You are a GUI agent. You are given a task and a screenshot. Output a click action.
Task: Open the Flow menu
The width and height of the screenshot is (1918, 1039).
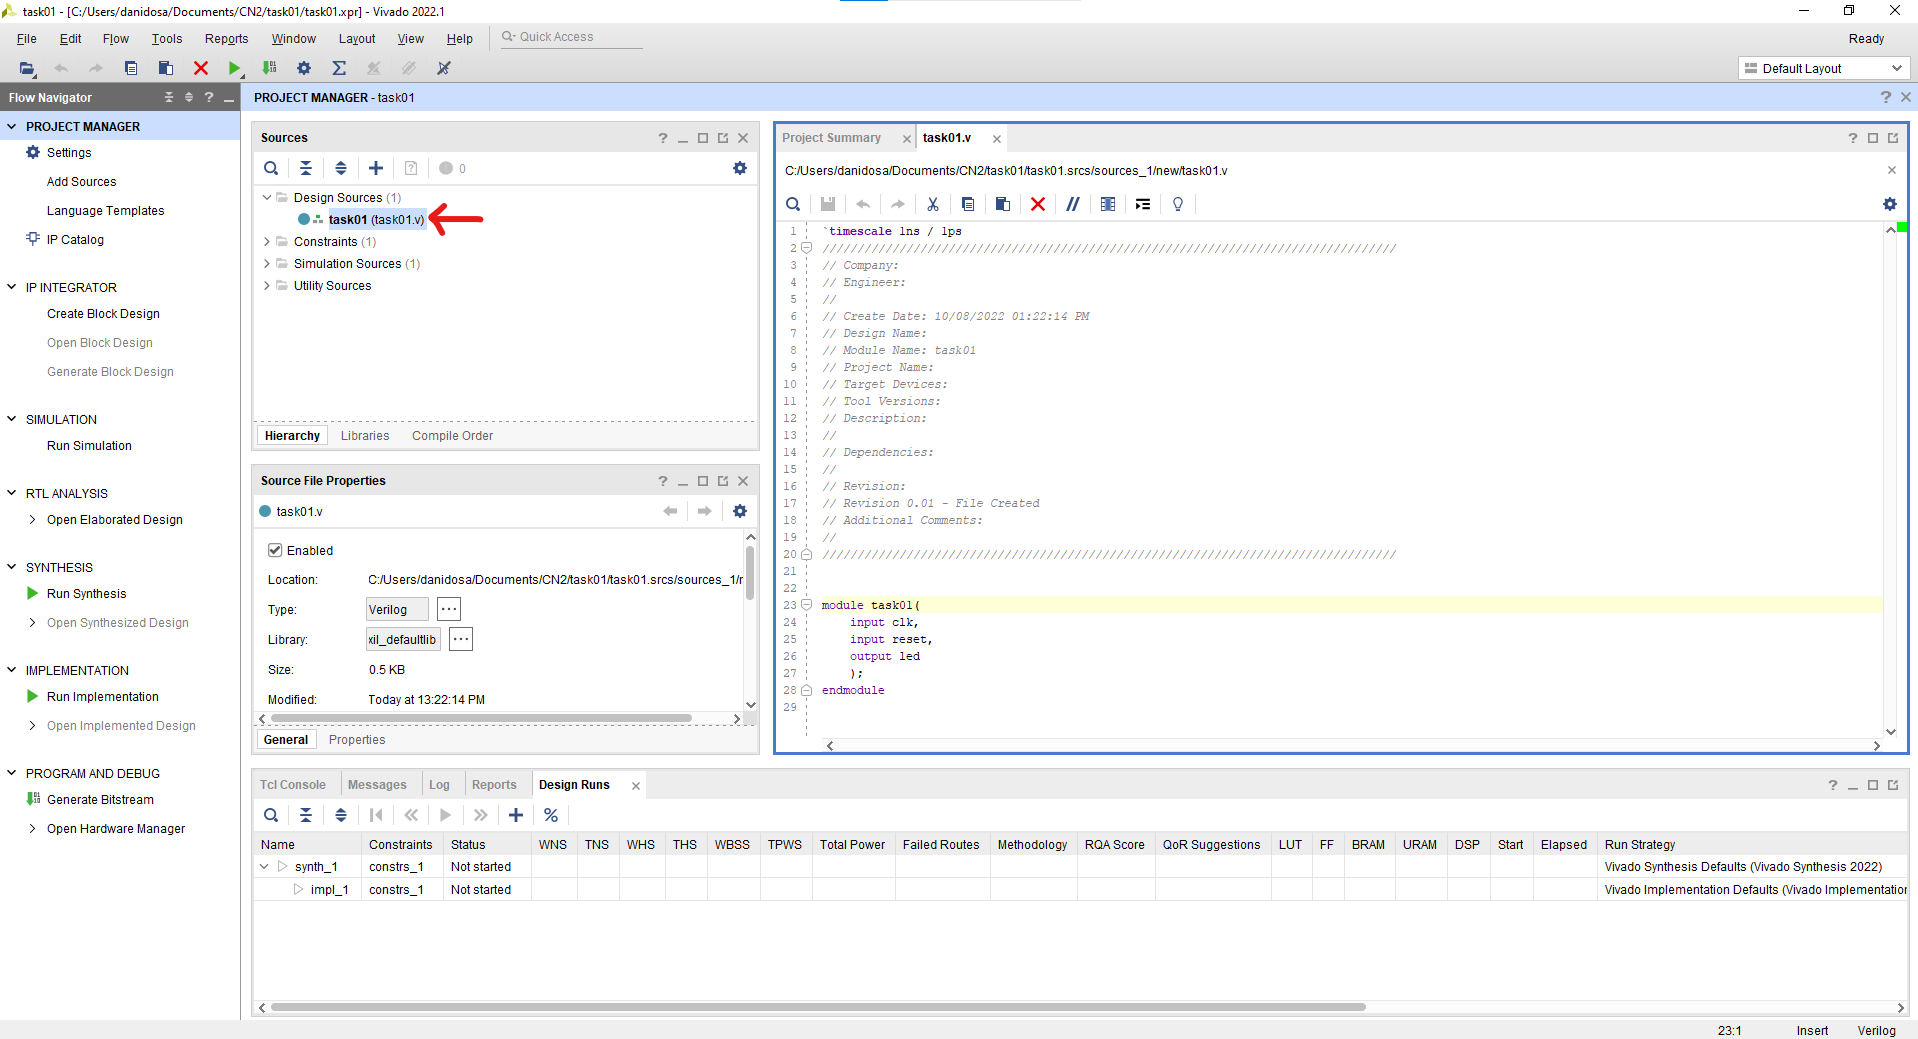pyautogui.click(x=116, y=39)
